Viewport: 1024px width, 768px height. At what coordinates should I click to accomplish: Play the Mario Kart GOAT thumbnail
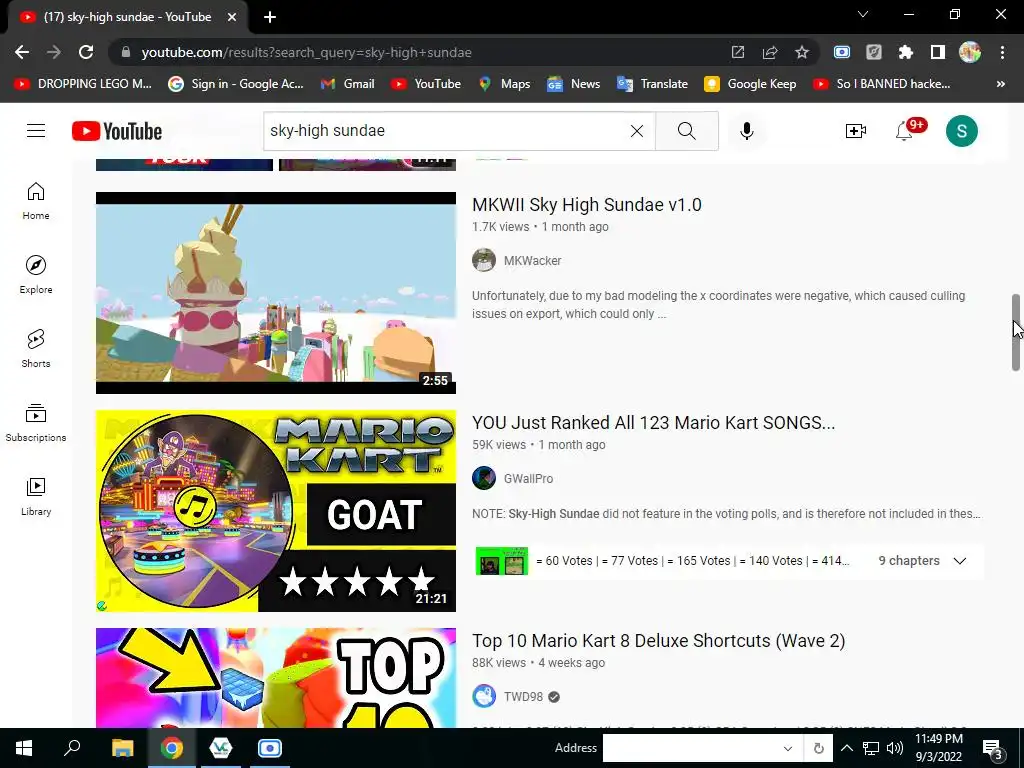[x=276, y=511]
